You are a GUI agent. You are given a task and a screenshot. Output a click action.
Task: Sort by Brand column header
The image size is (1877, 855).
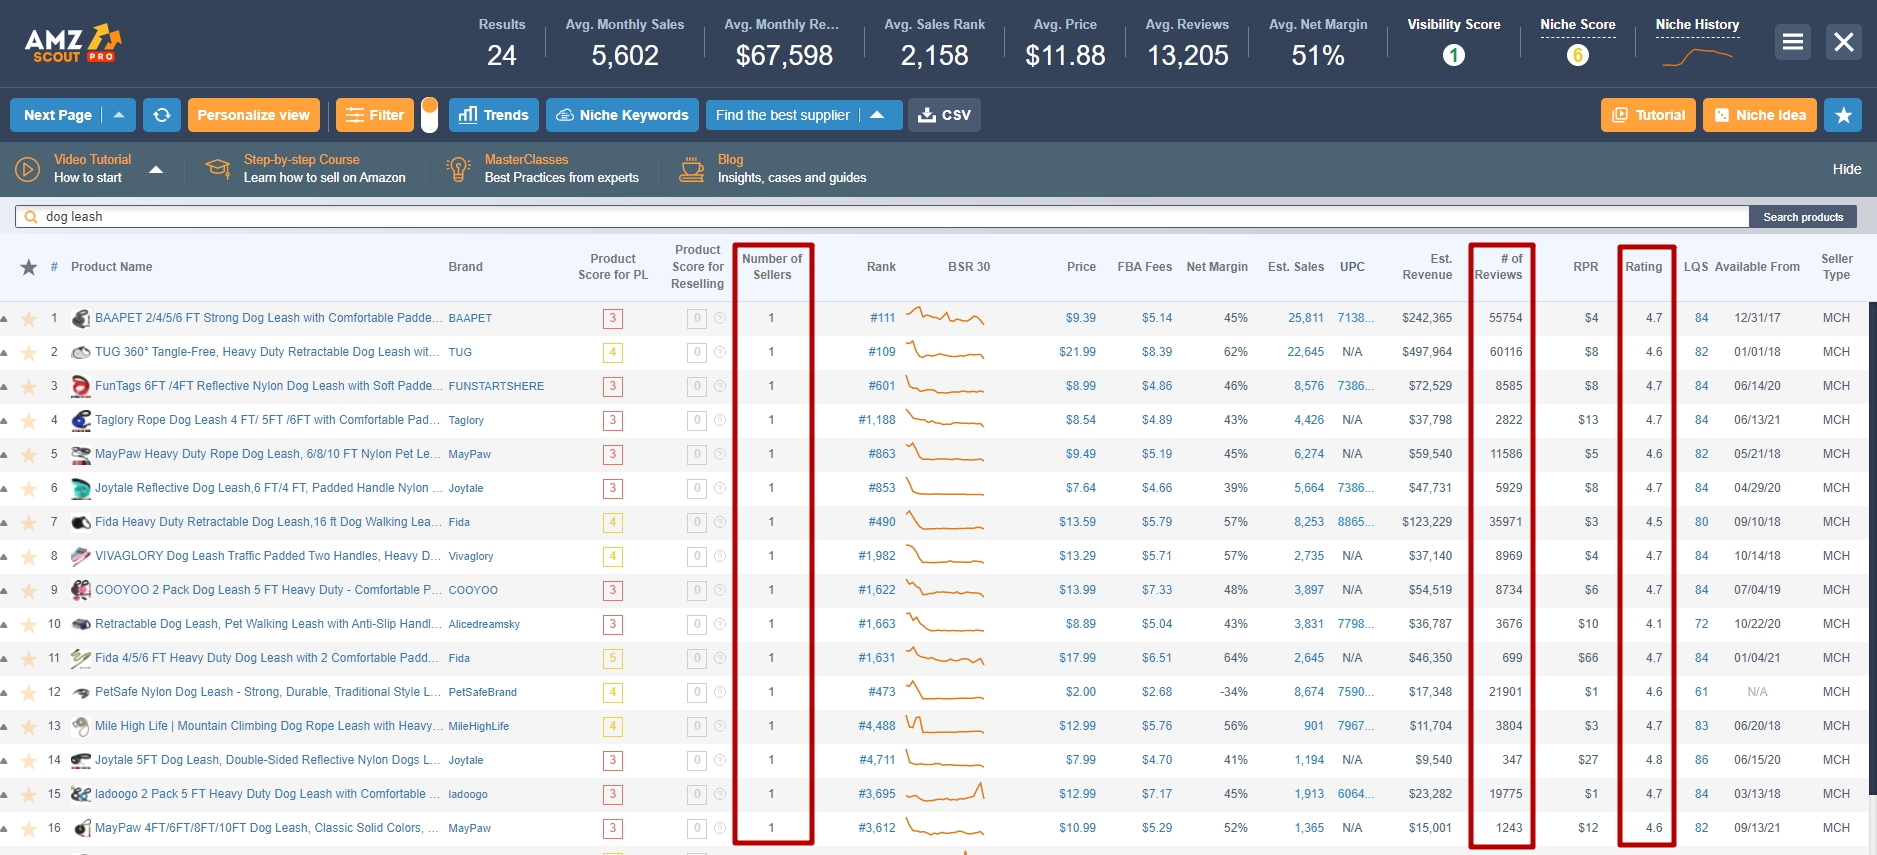point(465,267)
